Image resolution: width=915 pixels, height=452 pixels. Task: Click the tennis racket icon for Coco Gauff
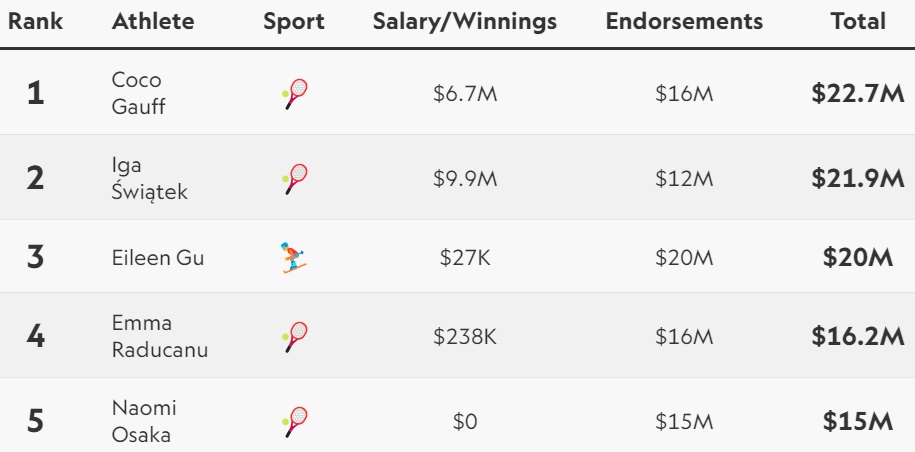tap(295, 94)
